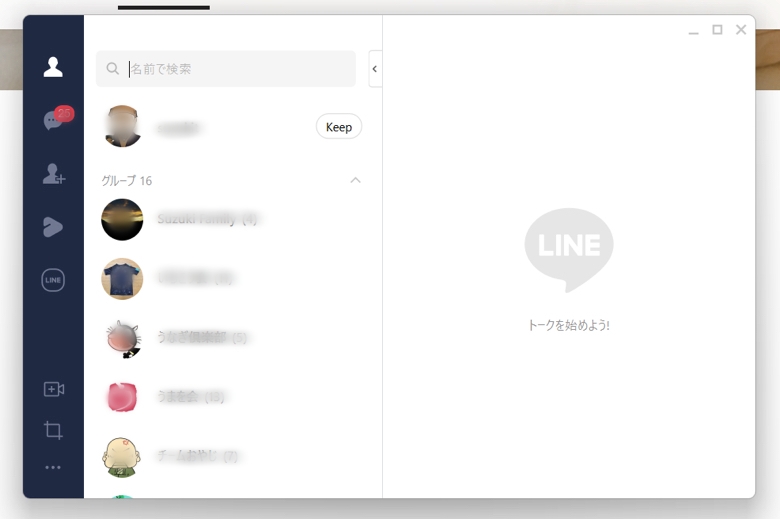Viewport: 780px width, 519px height.
Task: Open the LINE VOOM play-shaped icon
Action: tap(53, 227)
